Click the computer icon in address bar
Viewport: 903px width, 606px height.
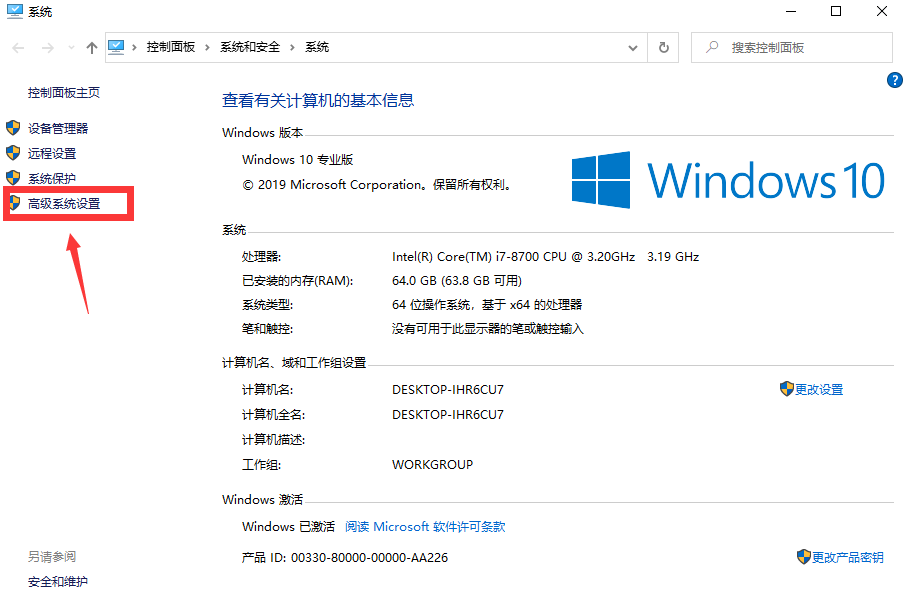(116, 47)
